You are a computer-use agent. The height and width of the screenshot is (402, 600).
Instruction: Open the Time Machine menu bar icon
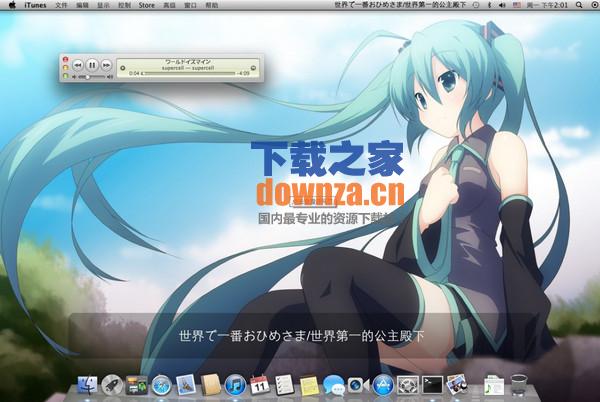point(476,5)
